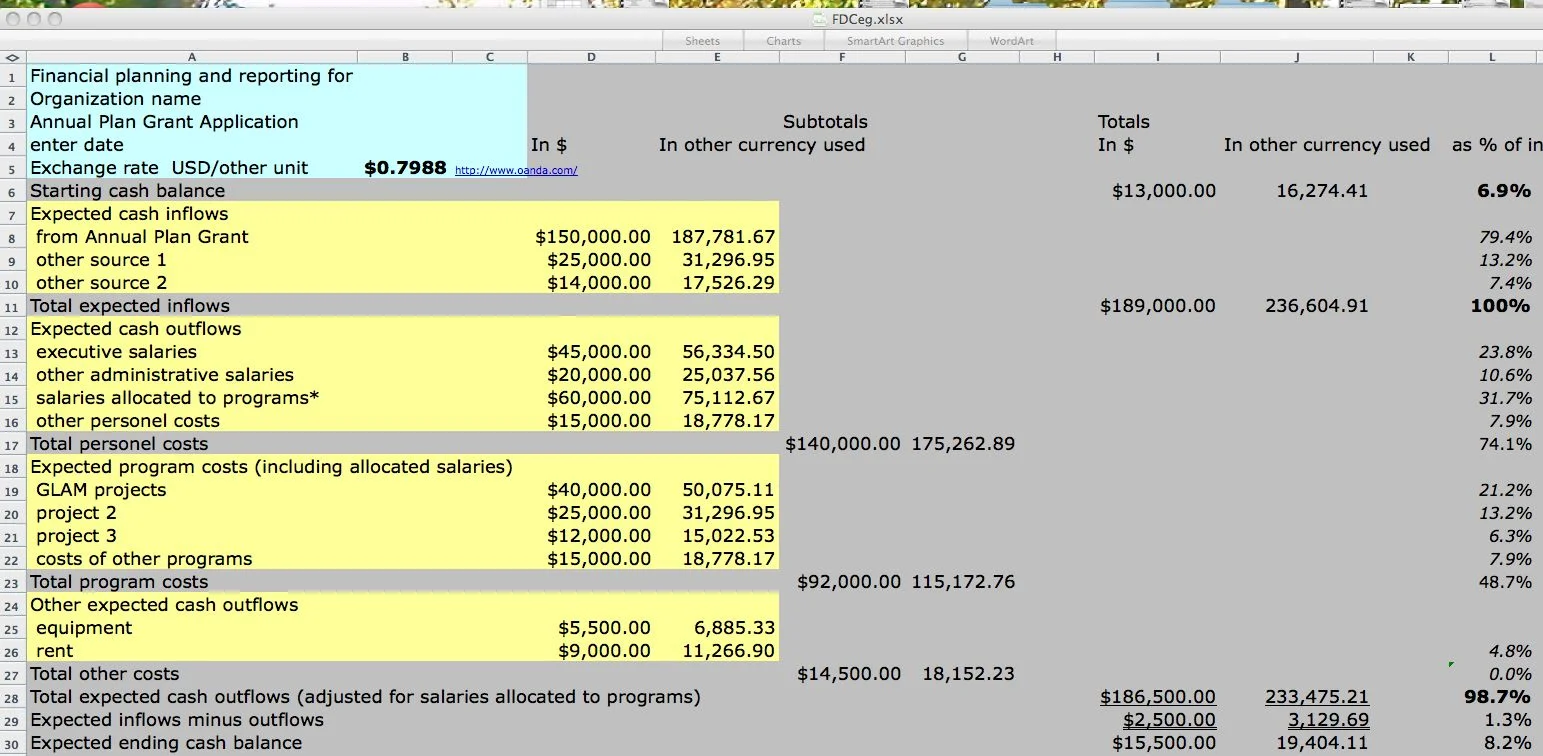Image resolution: width=1543 pixels, height=756 pixels.
Task: Follow the oanda.com hyperlink
Action: (516, 170)
